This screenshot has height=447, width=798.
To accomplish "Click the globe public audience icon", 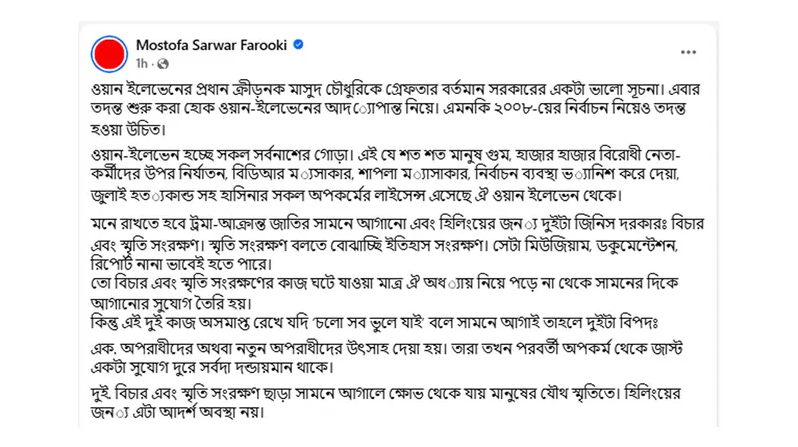I will tap(164, 62).
